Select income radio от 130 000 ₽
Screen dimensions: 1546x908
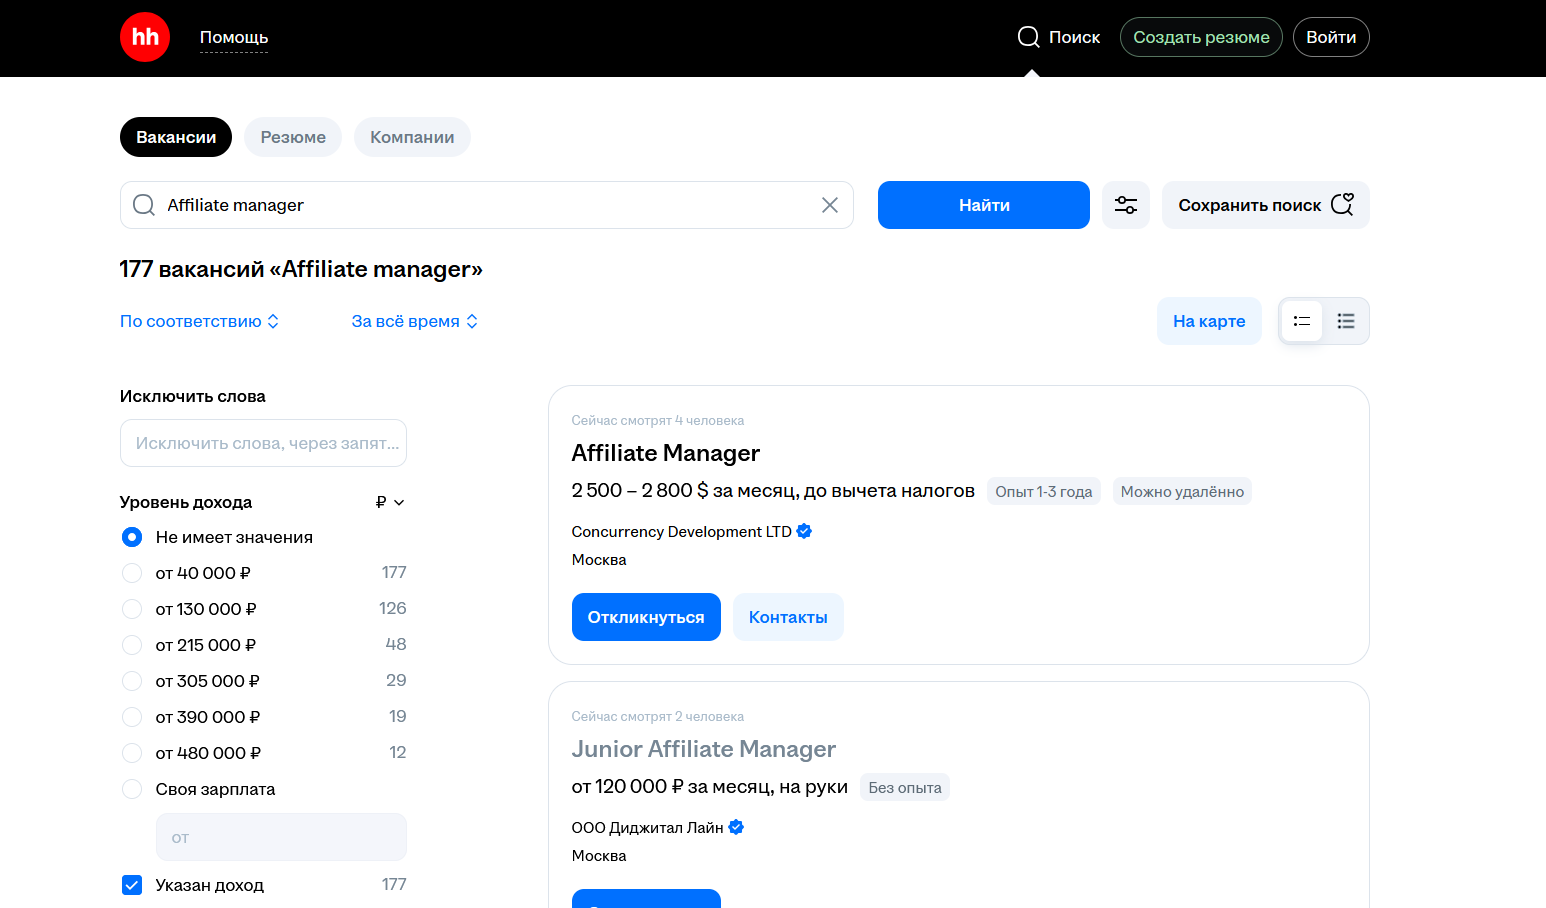click(x=132, y=609)
